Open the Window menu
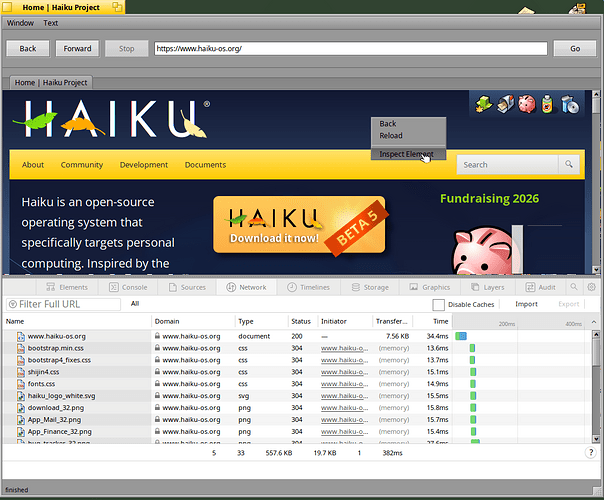 [20, 23]
